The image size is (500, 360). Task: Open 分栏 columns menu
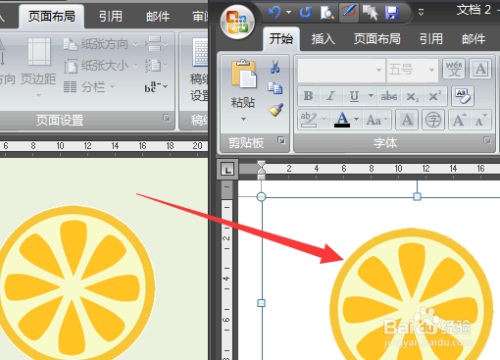click(x=89, y=87)
